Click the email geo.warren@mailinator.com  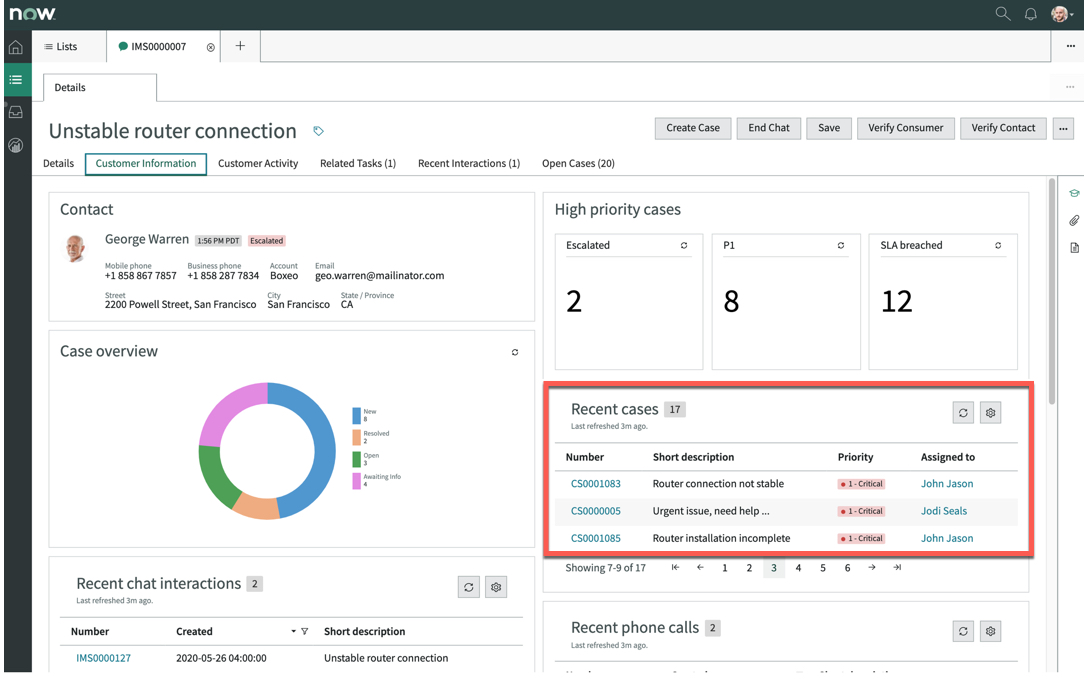pos(379,275)
